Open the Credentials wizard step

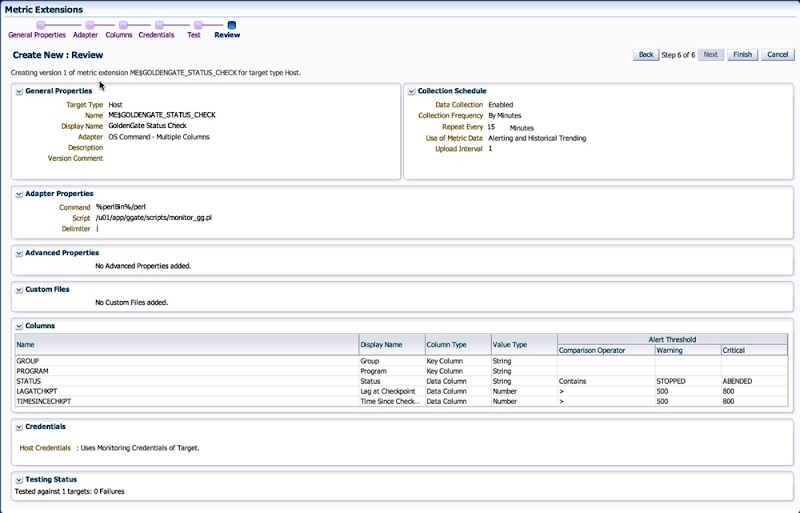[x=156, y=34]
